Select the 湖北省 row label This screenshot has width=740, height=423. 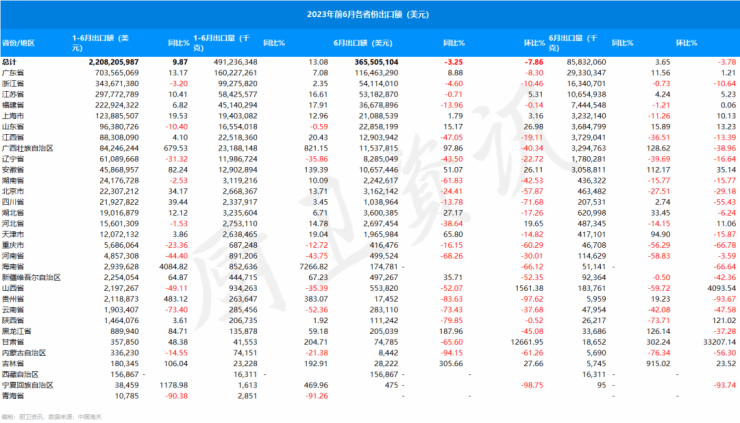13,213
